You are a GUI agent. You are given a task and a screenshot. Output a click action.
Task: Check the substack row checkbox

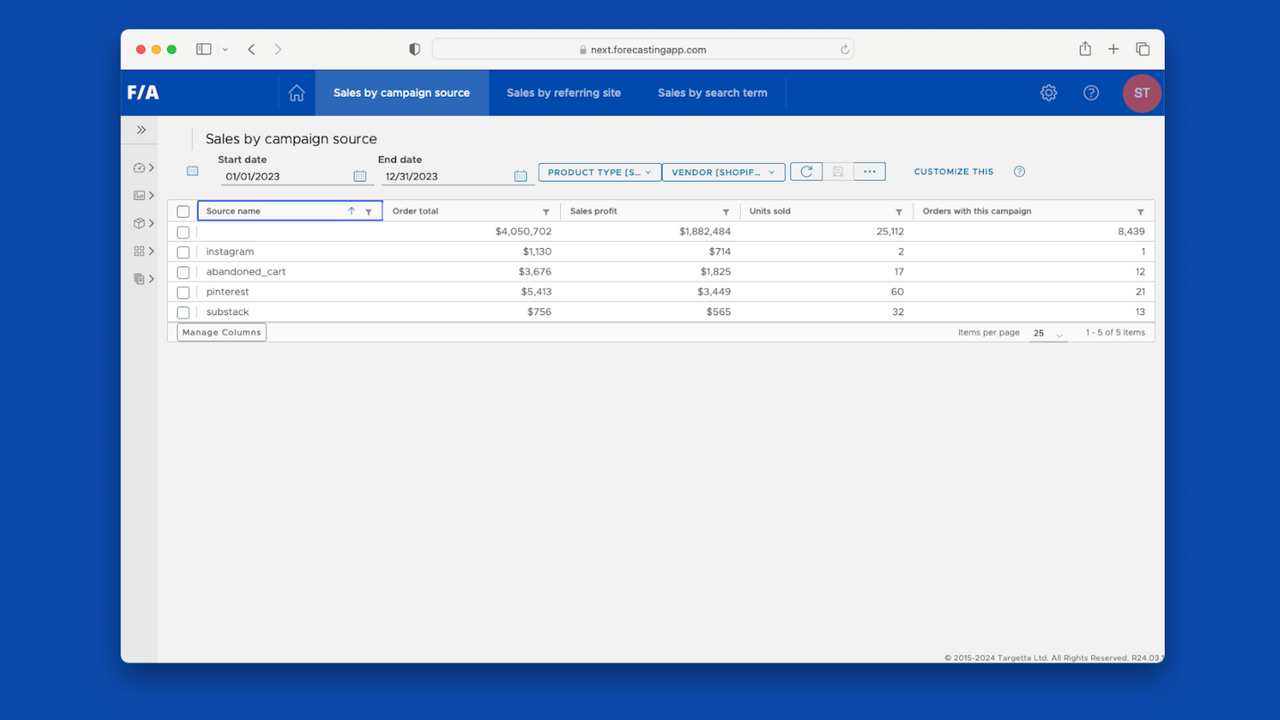click(183, 312)
